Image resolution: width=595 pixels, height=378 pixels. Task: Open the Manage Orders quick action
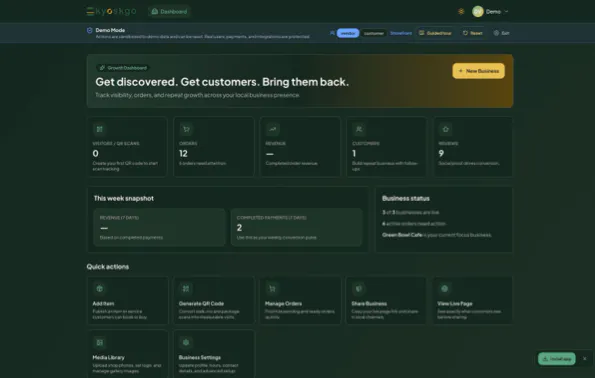click(x=300, y=301)
